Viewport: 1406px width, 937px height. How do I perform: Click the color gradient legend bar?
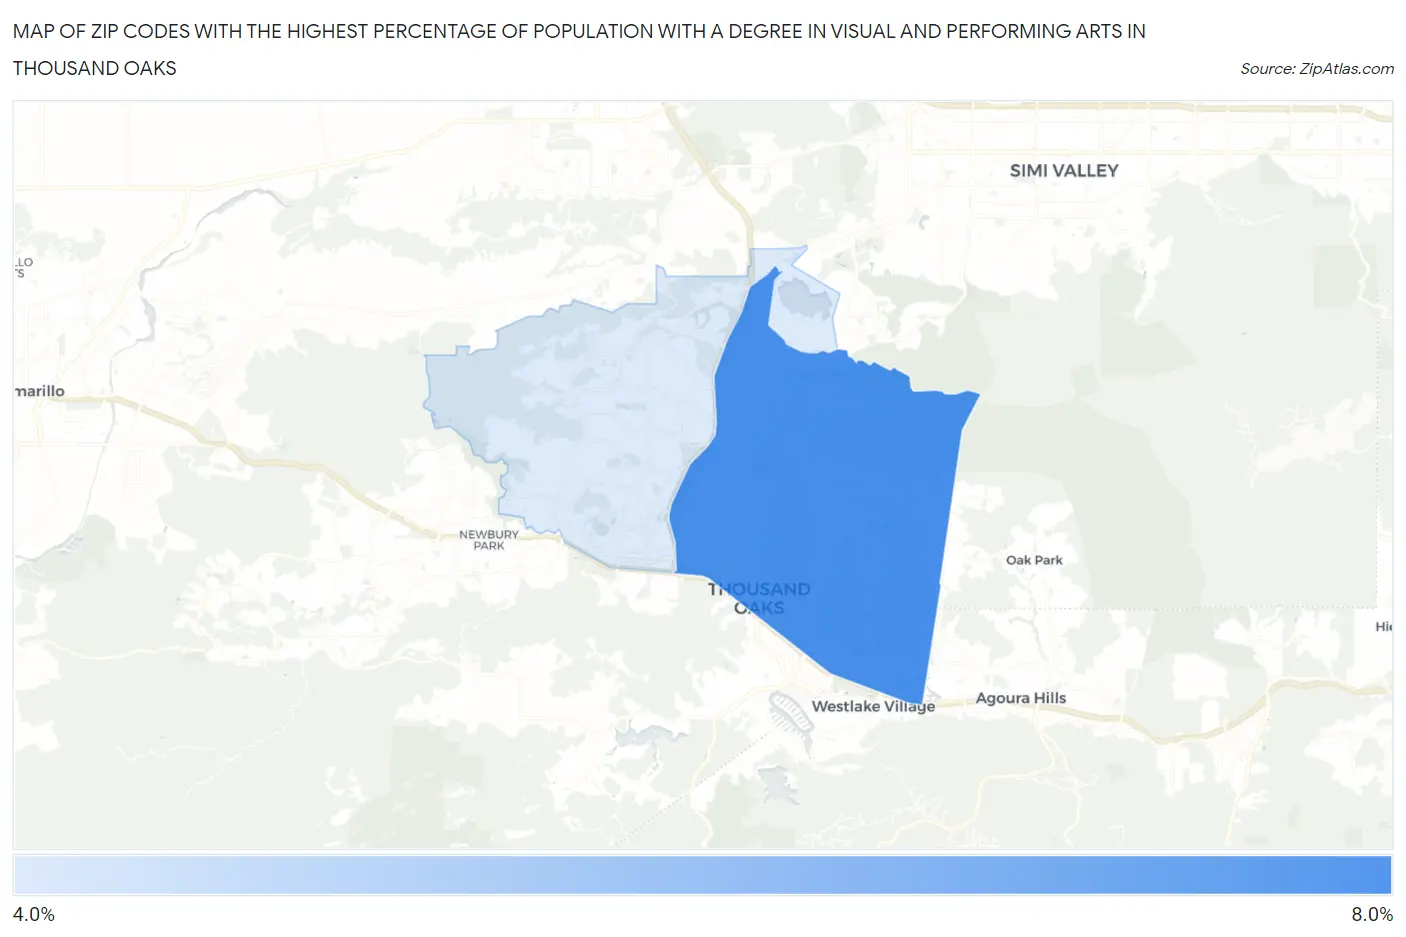click(702, 875)
